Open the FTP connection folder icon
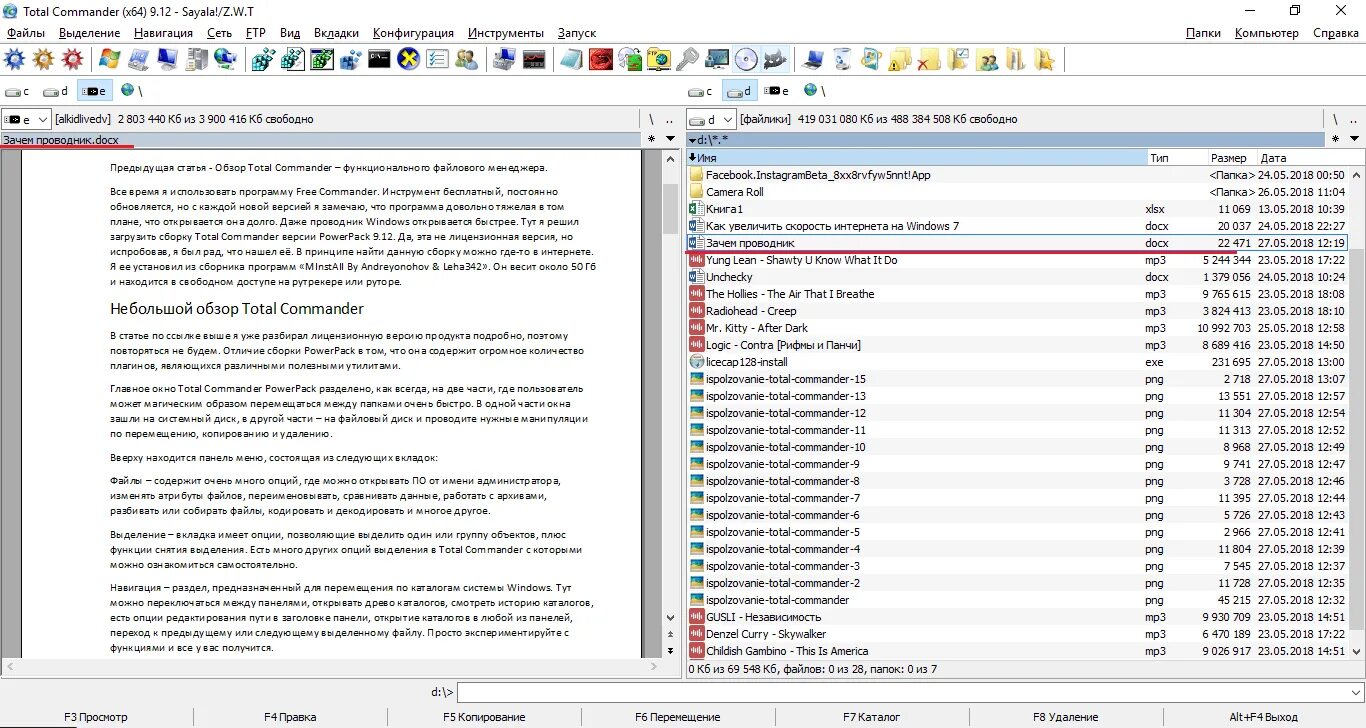The width and height of the screenshot is (1366, 728). 659,59
